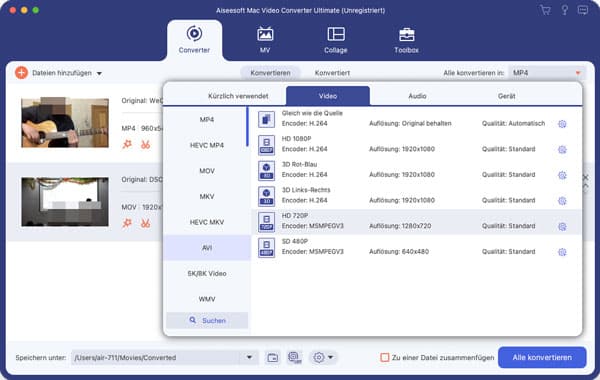The width and height of the screenshot is (600, 380).
Task: Select the Konvertiert tab
Action: click(x=332, y=73)
